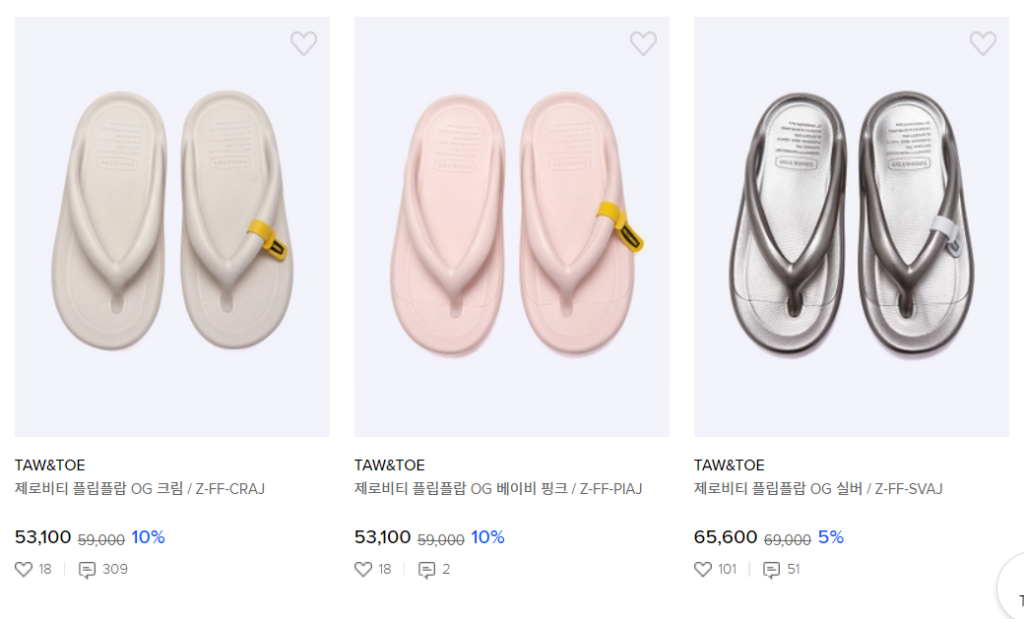Viewport: 1024px width, 619px height.
Task: Open review comment icon with 2 reviews
Action: 427,570
